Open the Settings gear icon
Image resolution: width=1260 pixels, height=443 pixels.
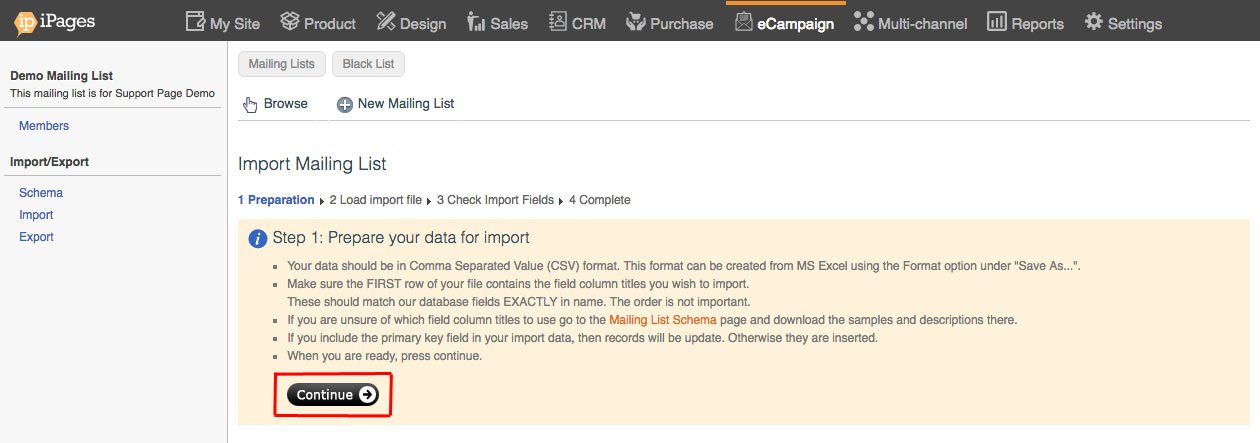(1094, 22)
